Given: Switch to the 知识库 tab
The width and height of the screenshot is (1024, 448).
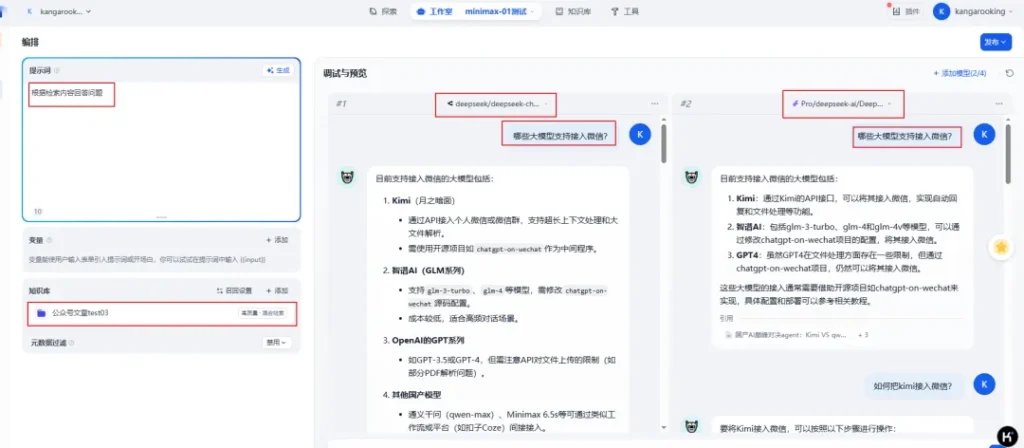Looking at the screenshot, I should [572, 11].
